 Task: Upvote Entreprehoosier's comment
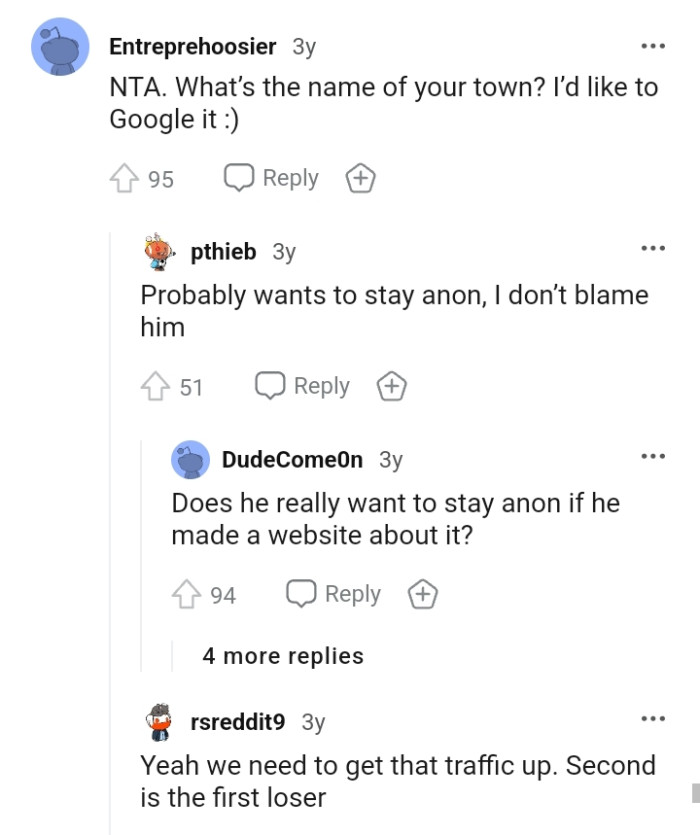point(122,178)
